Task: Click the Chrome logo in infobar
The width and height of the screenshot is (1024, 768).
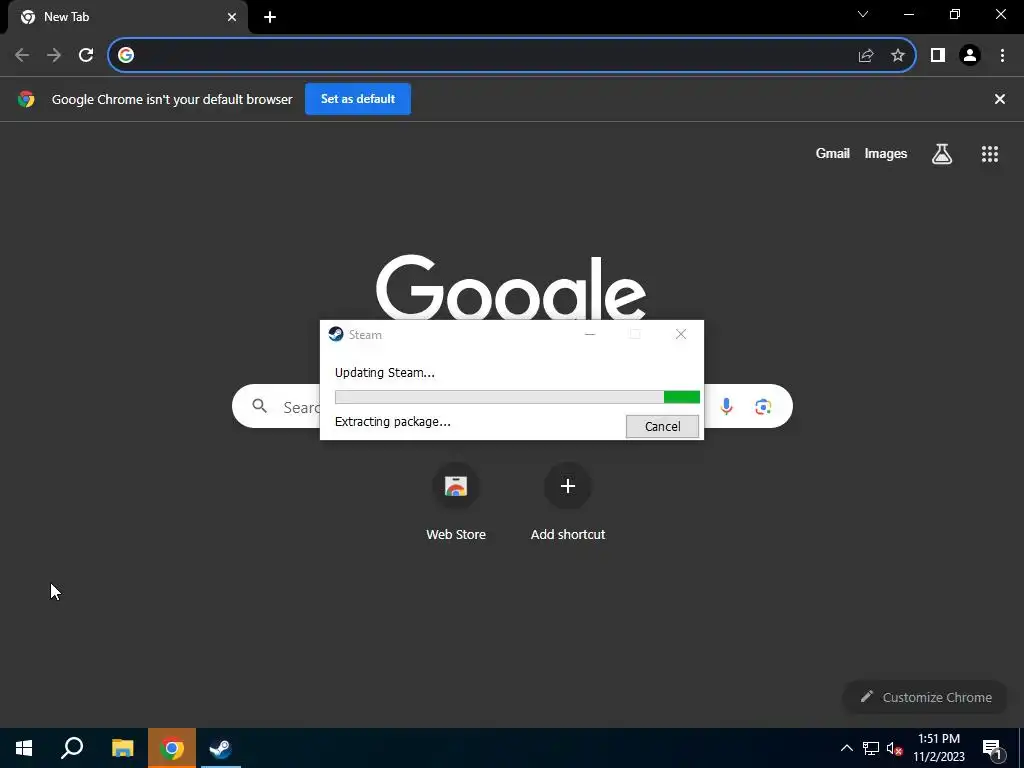Action: (x=26, y=99)
